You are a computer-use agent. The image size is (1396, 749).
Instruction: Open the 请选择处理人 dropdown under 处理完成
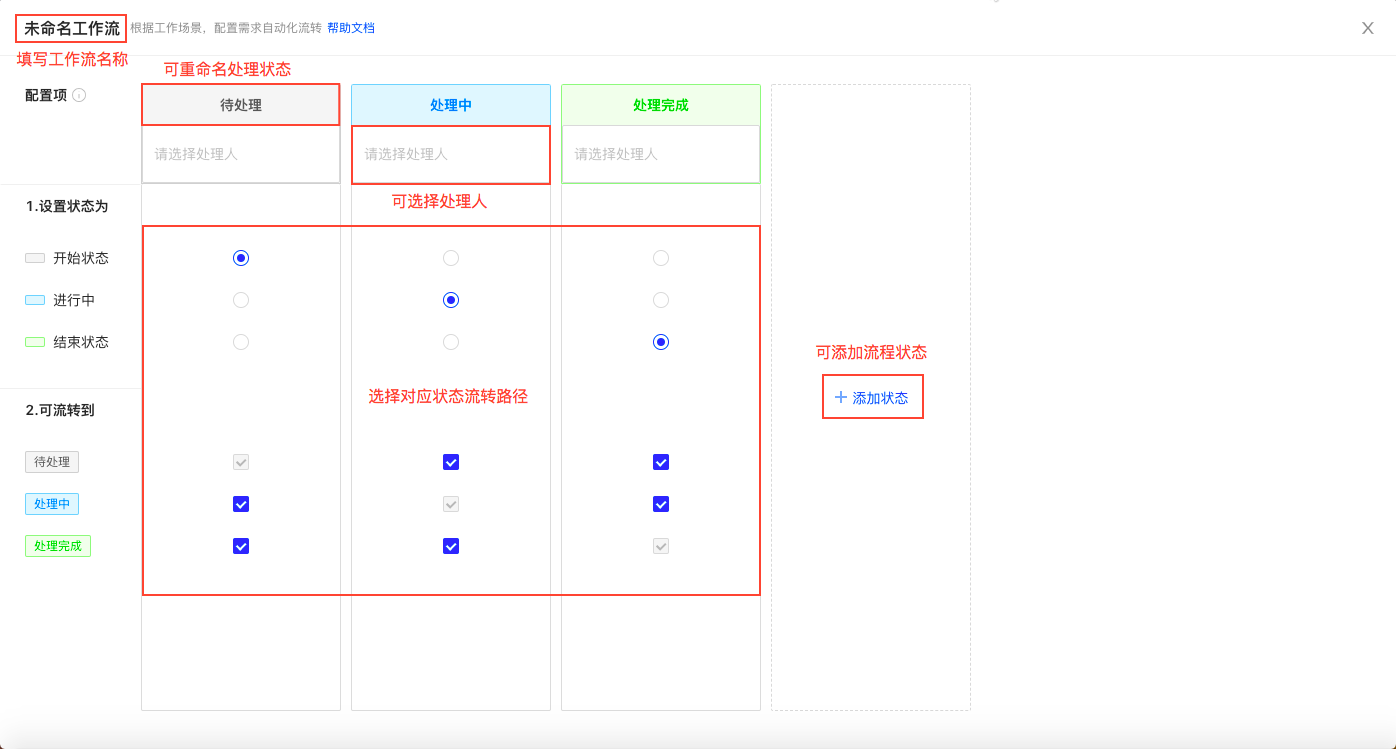pyautogui.click(x=661, y=154)
